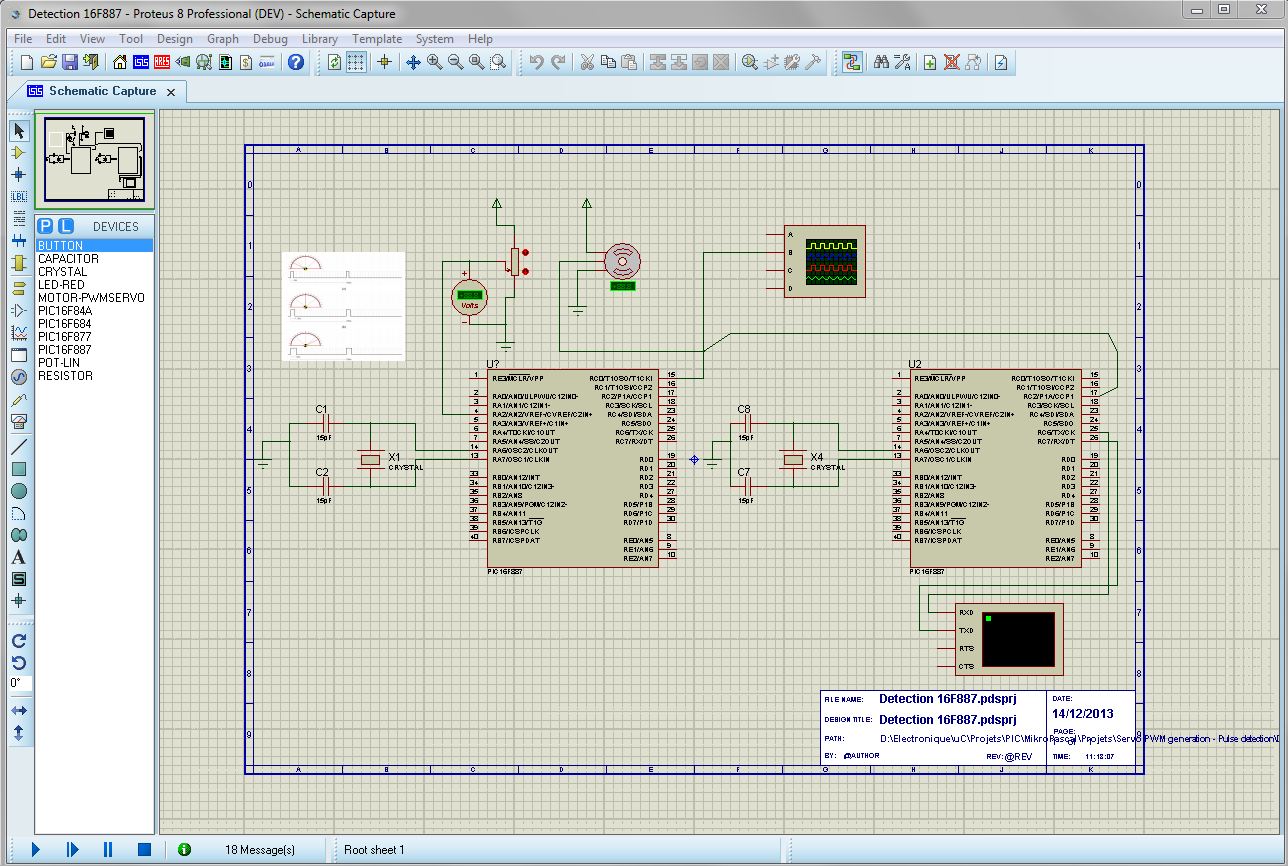Flip the part vertically with the Y-mirror icon
1288x866 pixels.
[x=18, y=732]
